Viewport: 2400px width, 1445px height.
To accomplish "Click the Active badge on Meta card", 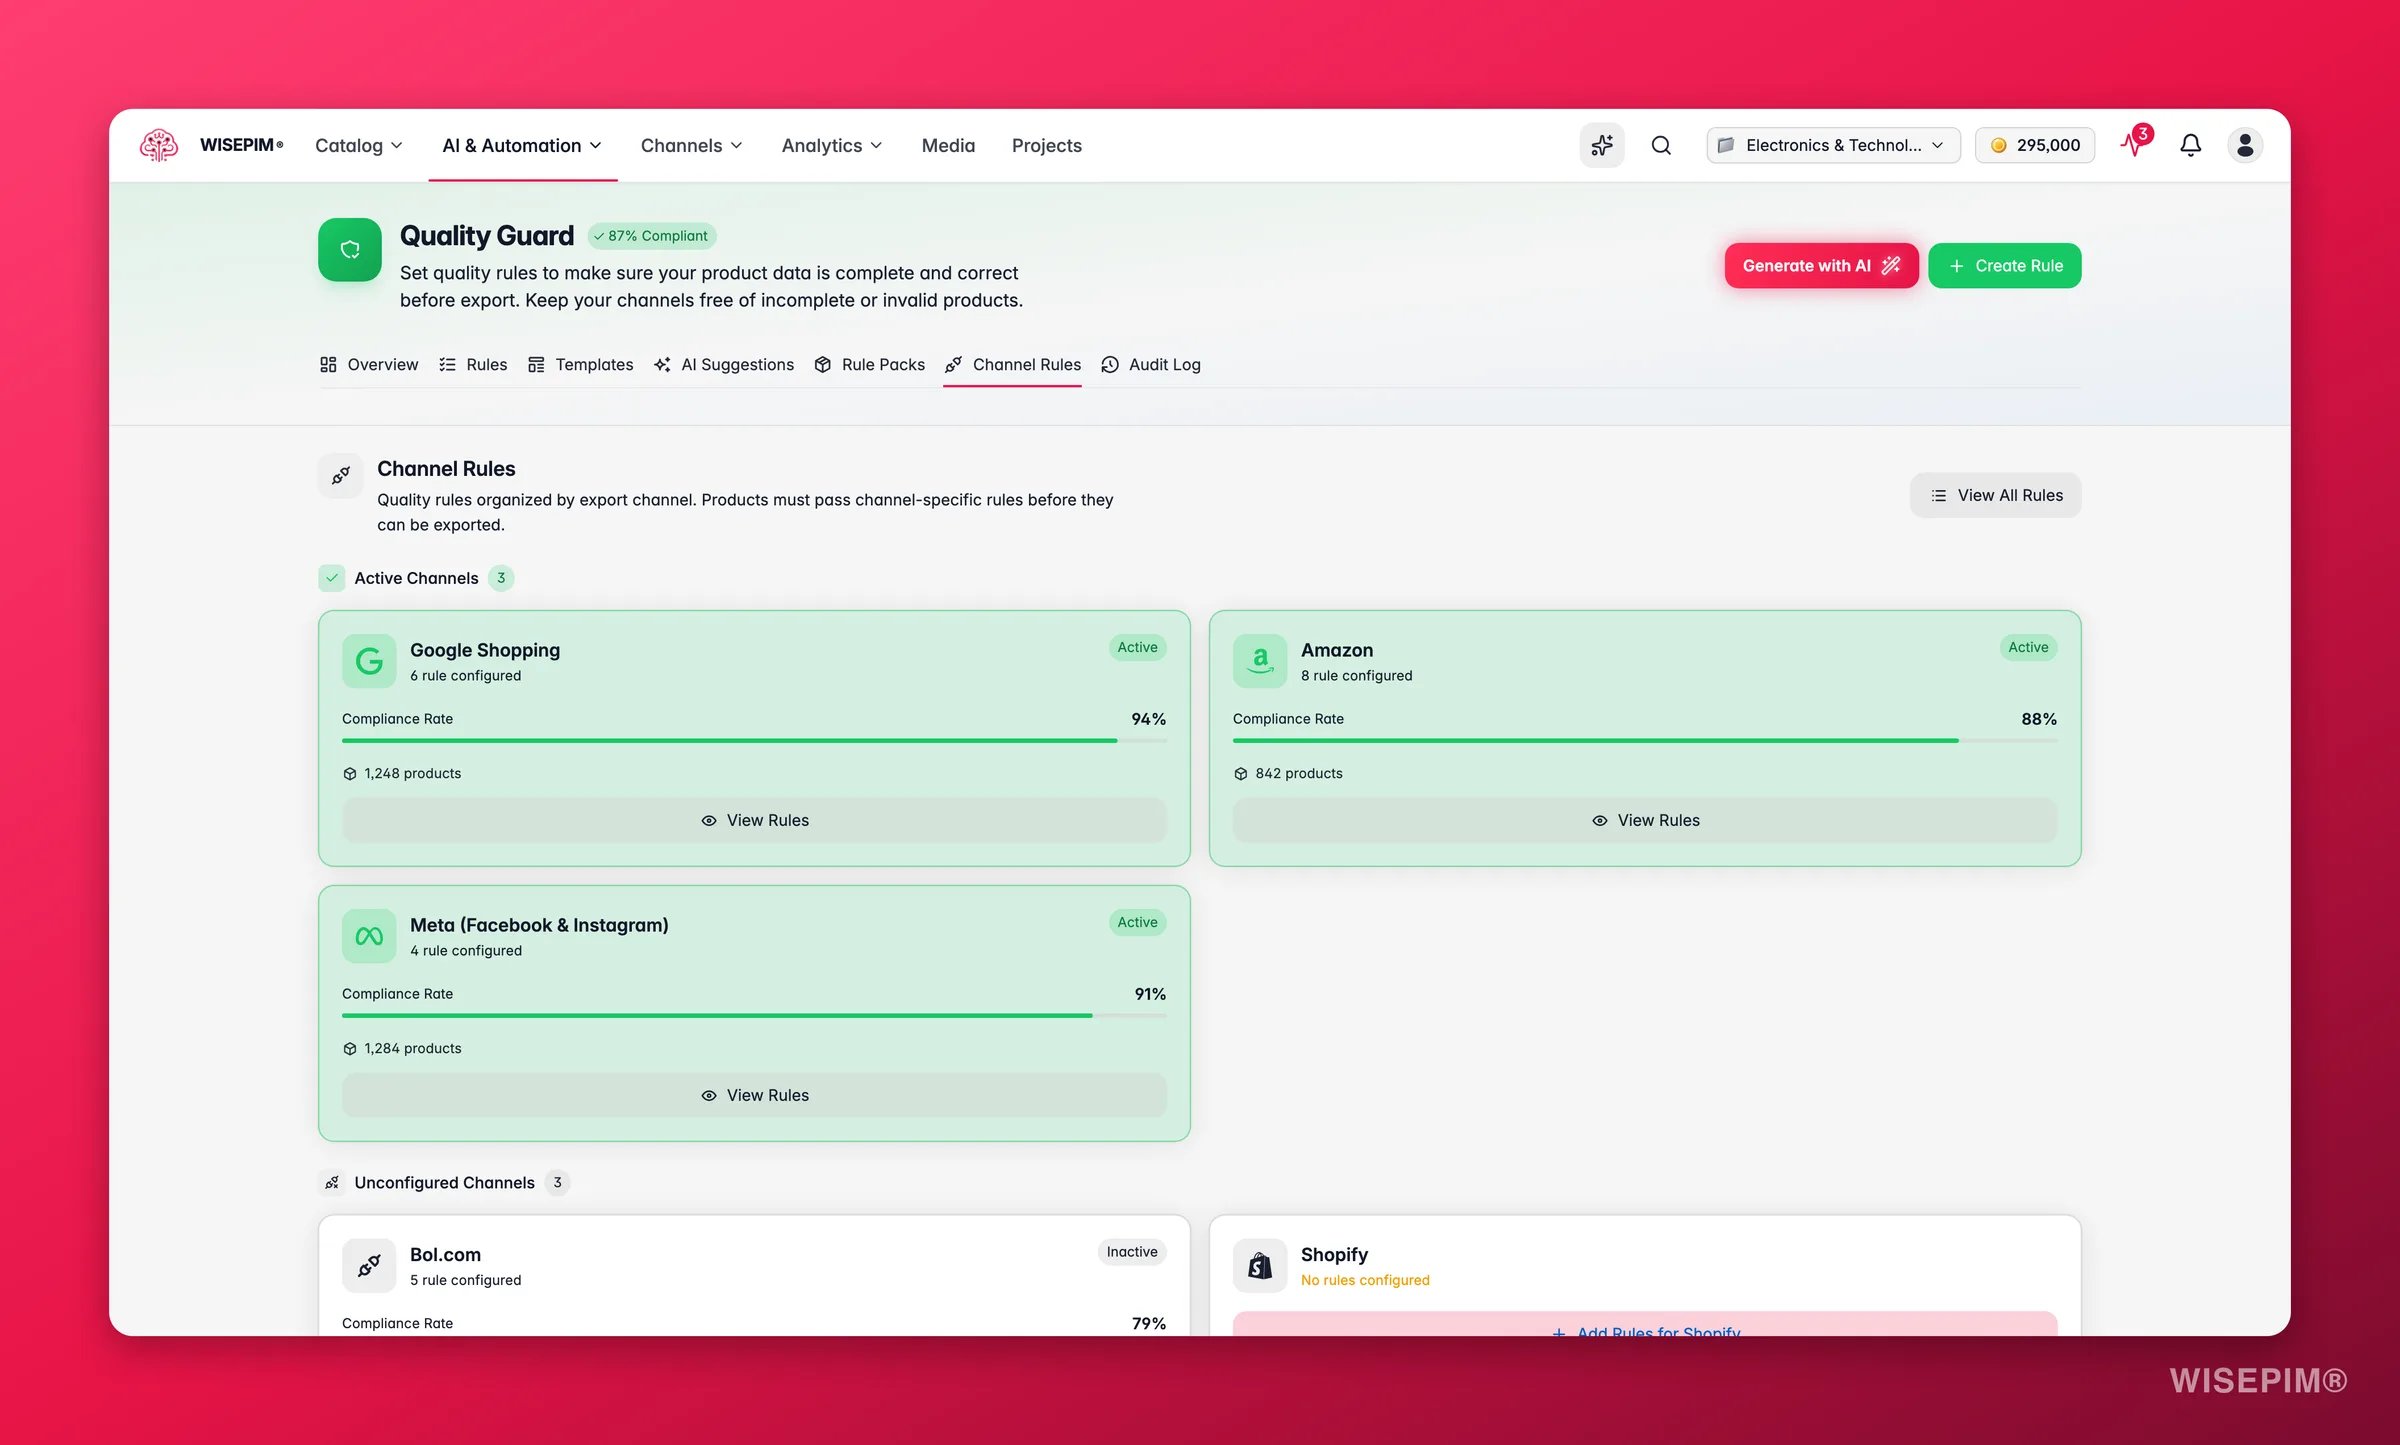I will tap(1137, 922).
